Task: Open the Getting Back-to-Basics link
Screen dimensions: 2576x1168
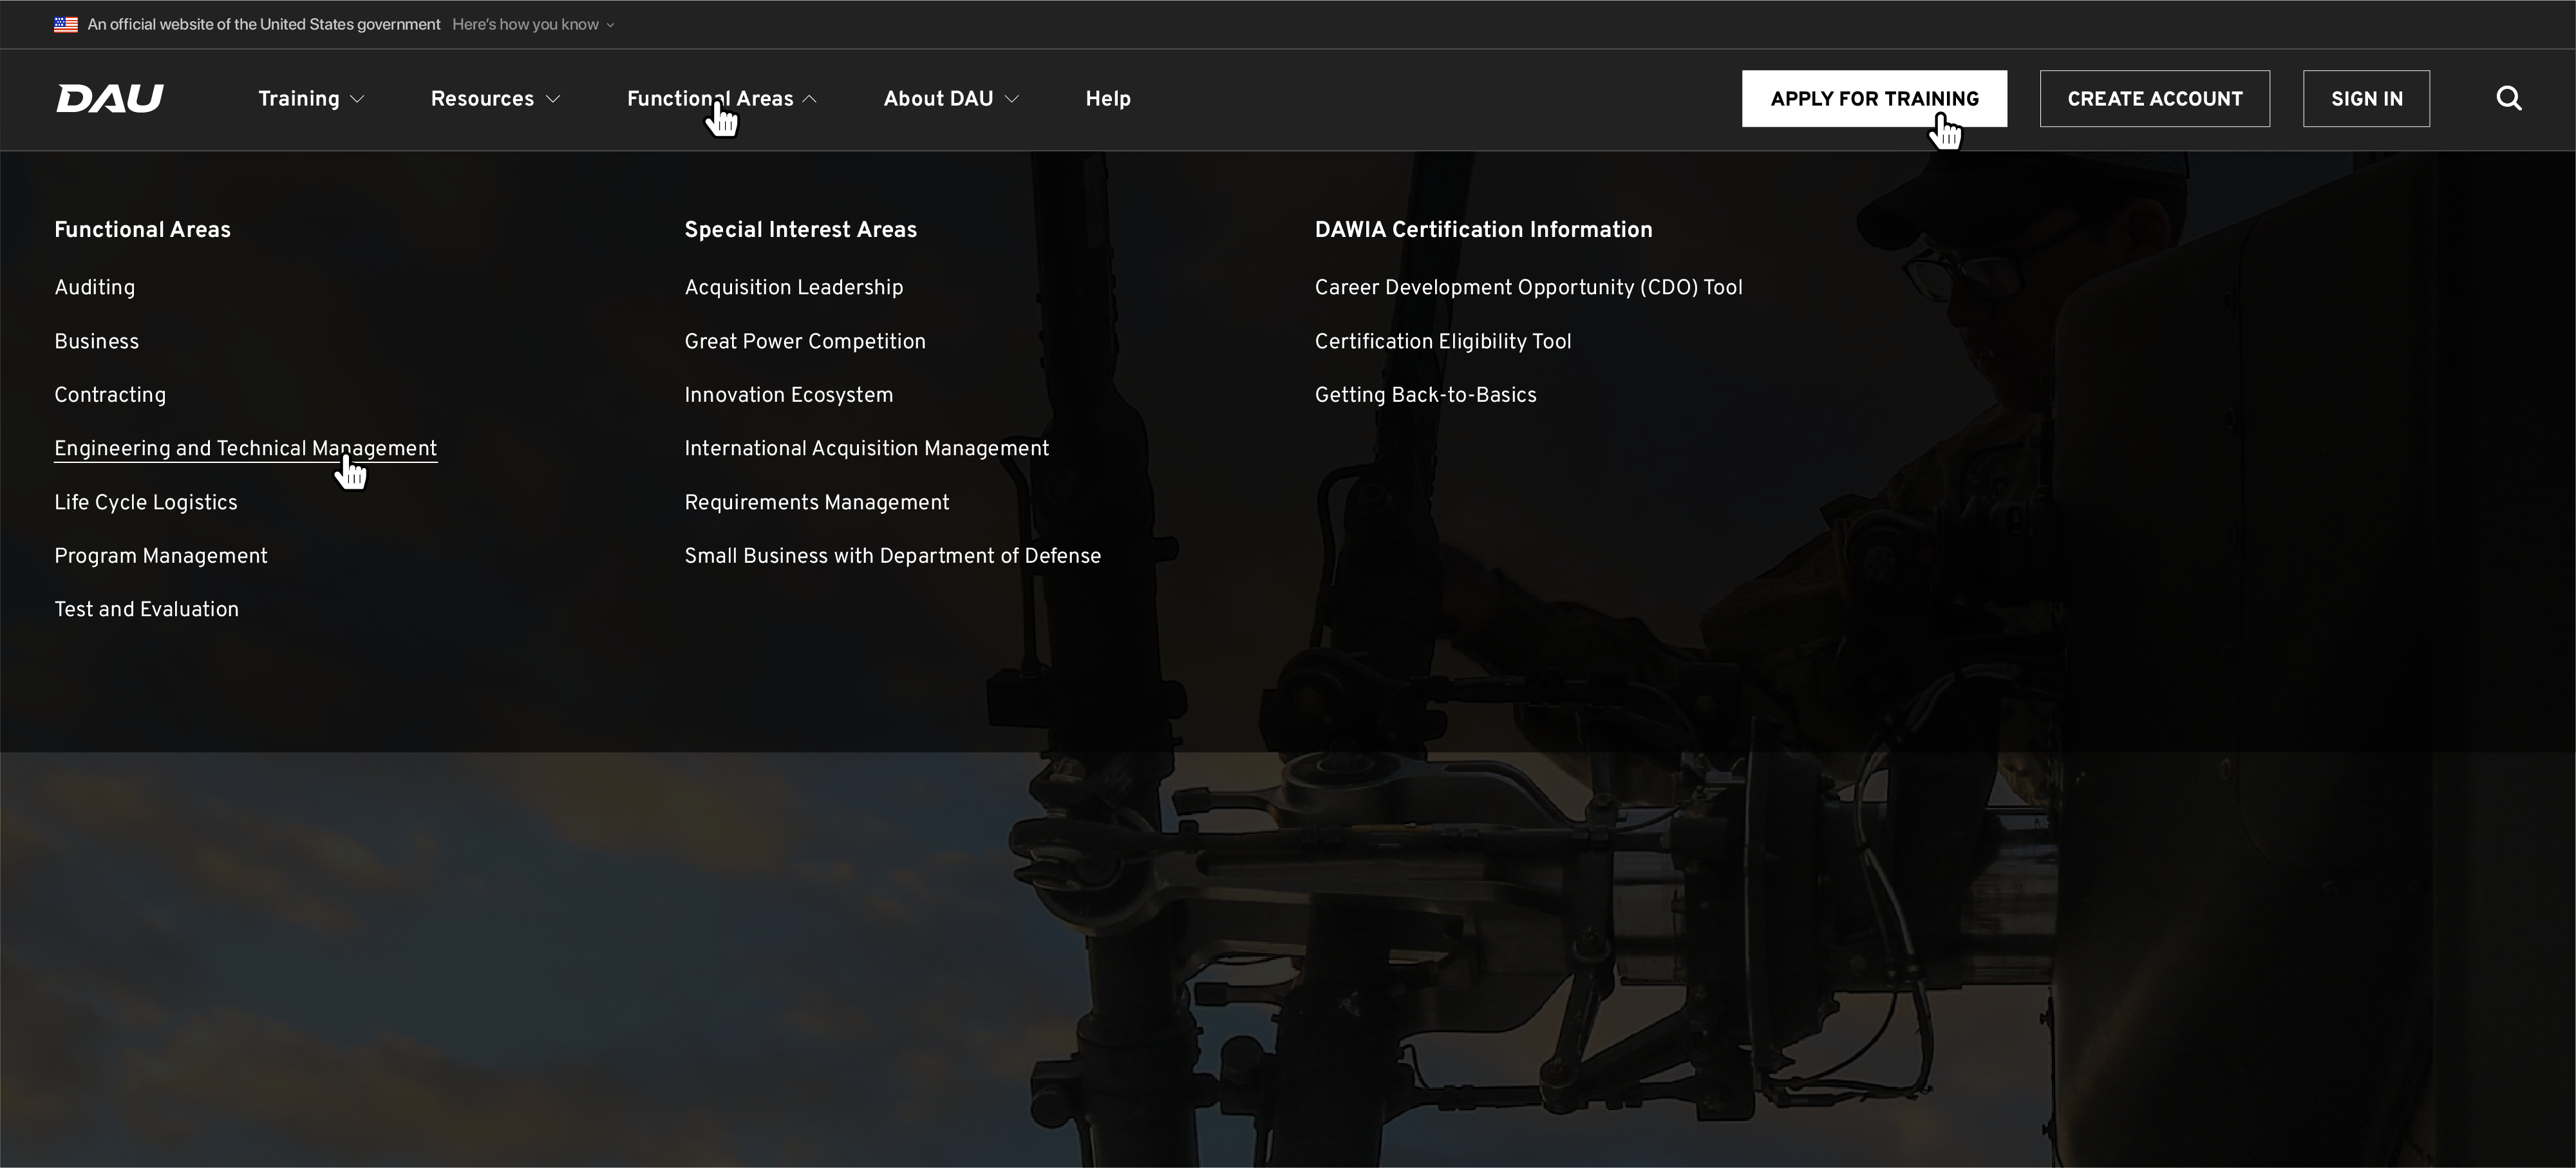Action: (1426, 395)
